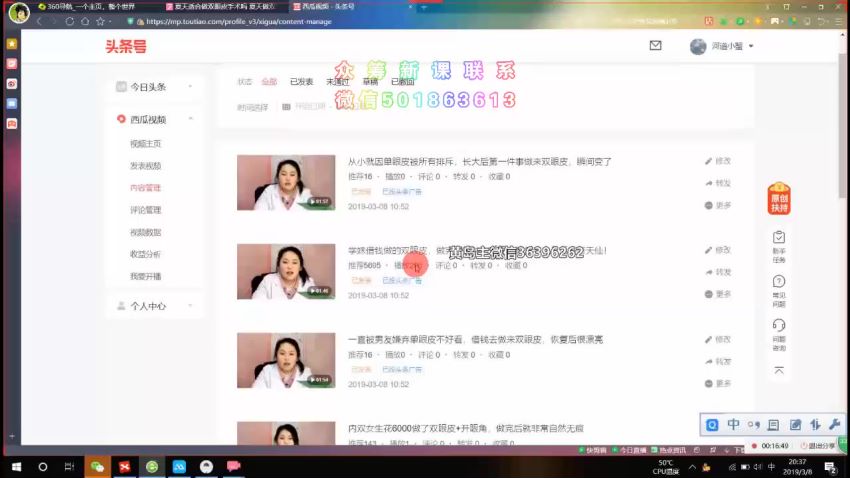Open title link 一直被男友嫌弃单眼皮不好看
Screen dimensions: 850x478
point(475,340)
